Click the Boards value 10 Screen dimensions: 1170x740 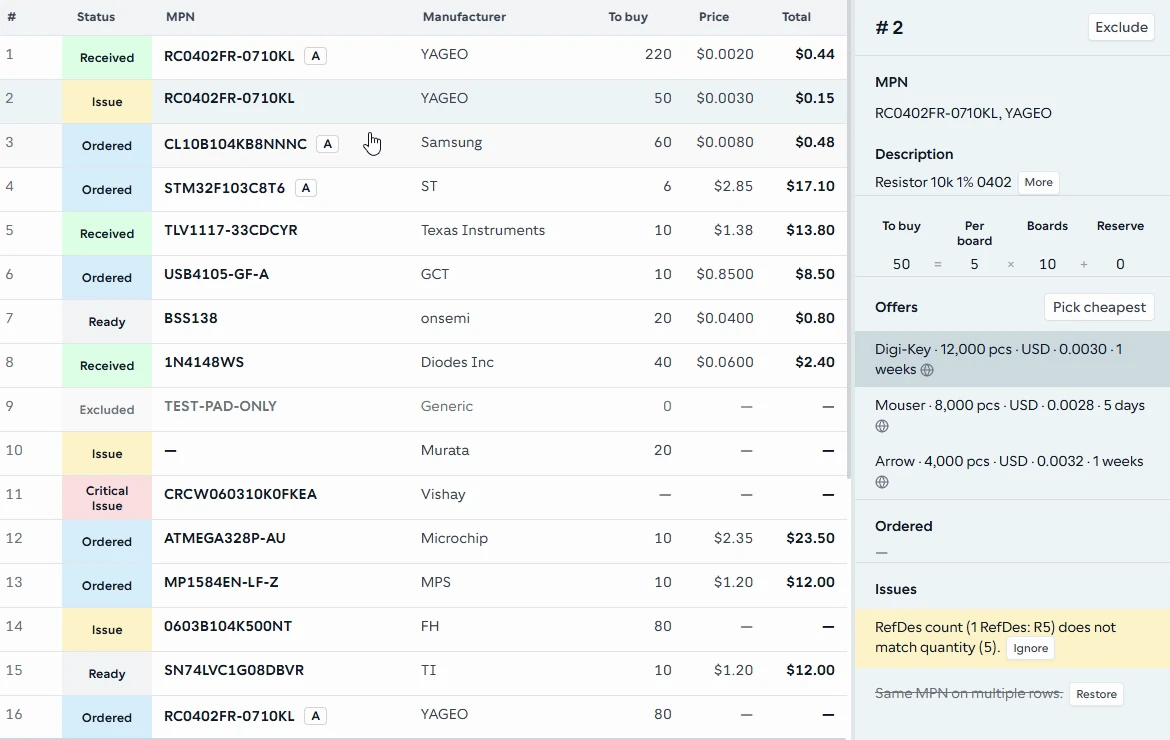pyautogui.click(x=1047, y=264)
